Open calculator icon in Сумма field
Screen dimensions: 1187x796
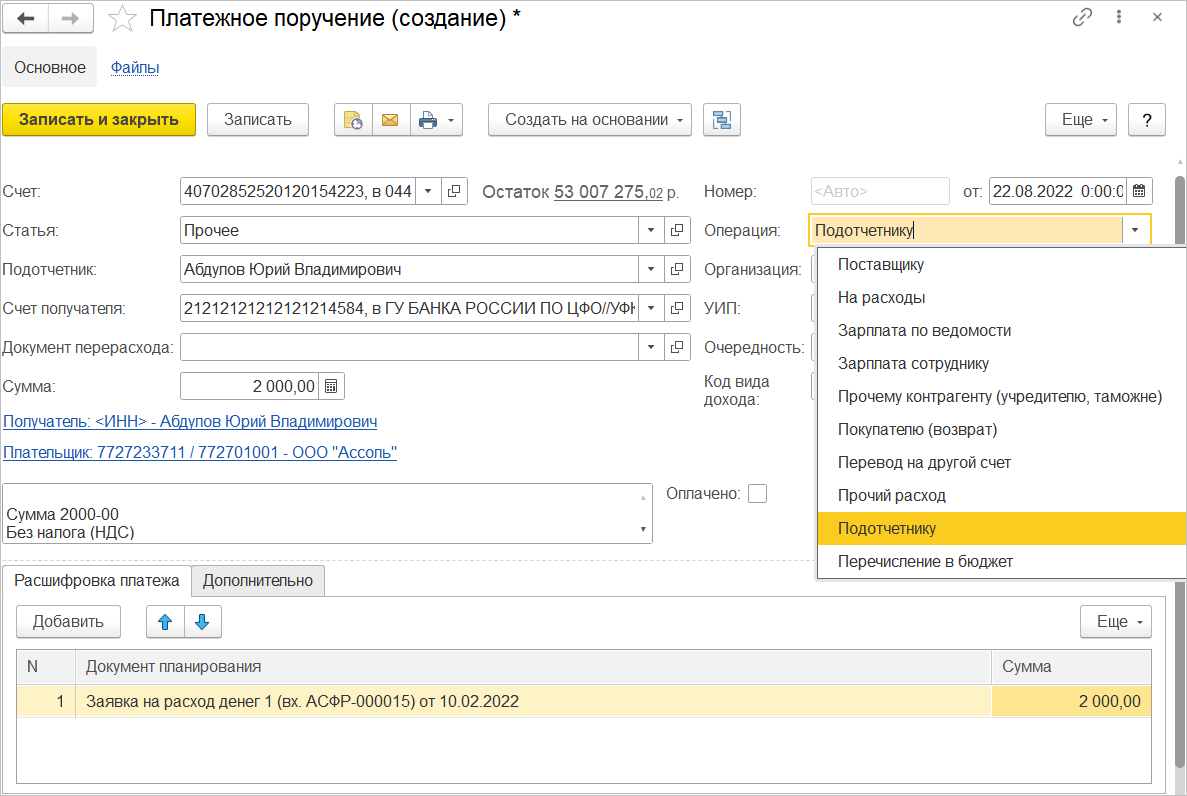tap(332, 386)
